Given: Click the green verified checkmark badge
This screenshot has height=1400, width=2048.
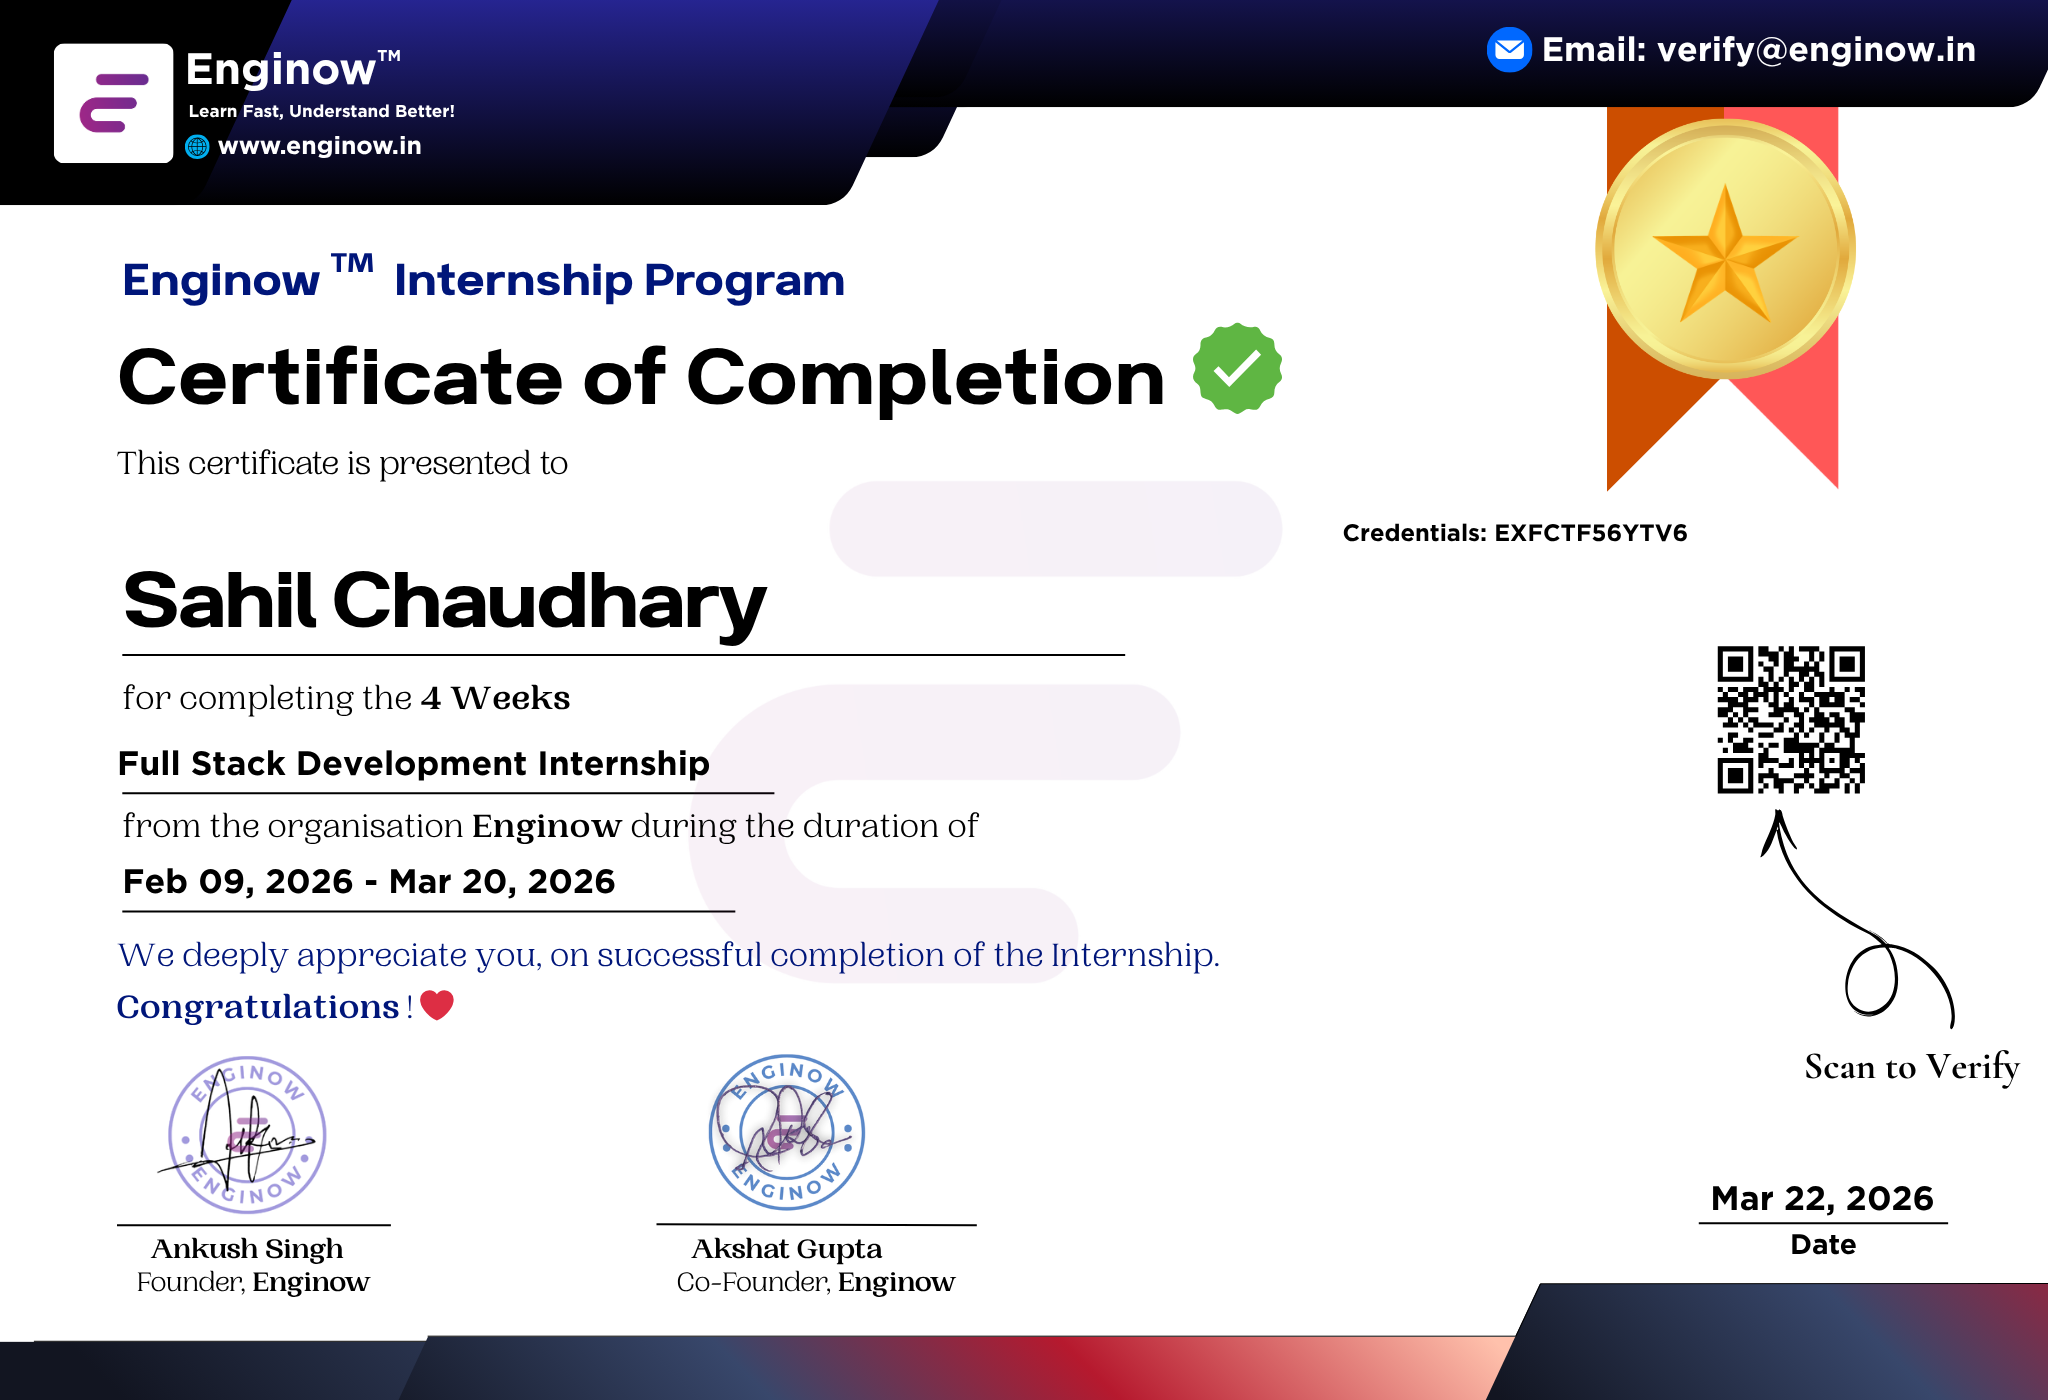Looking at the screenshot, I should tap(1238, 368).
